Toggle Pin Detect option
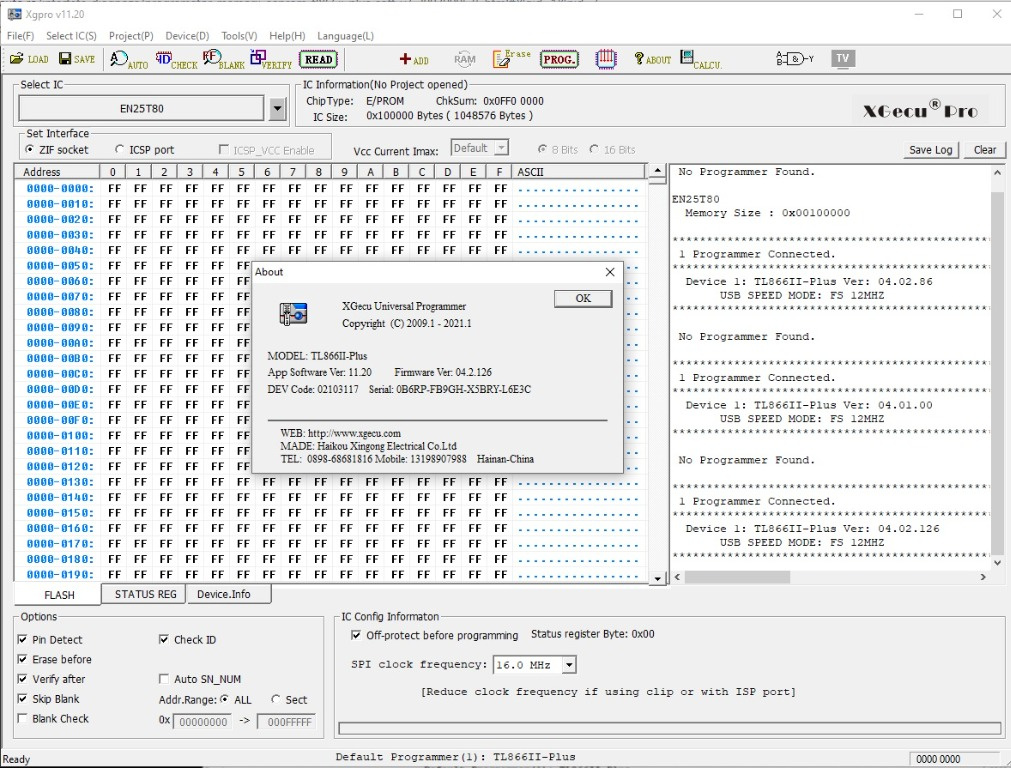Image resolution: width=1011 pixels, height=768 pixels. [x=23, y=640]
